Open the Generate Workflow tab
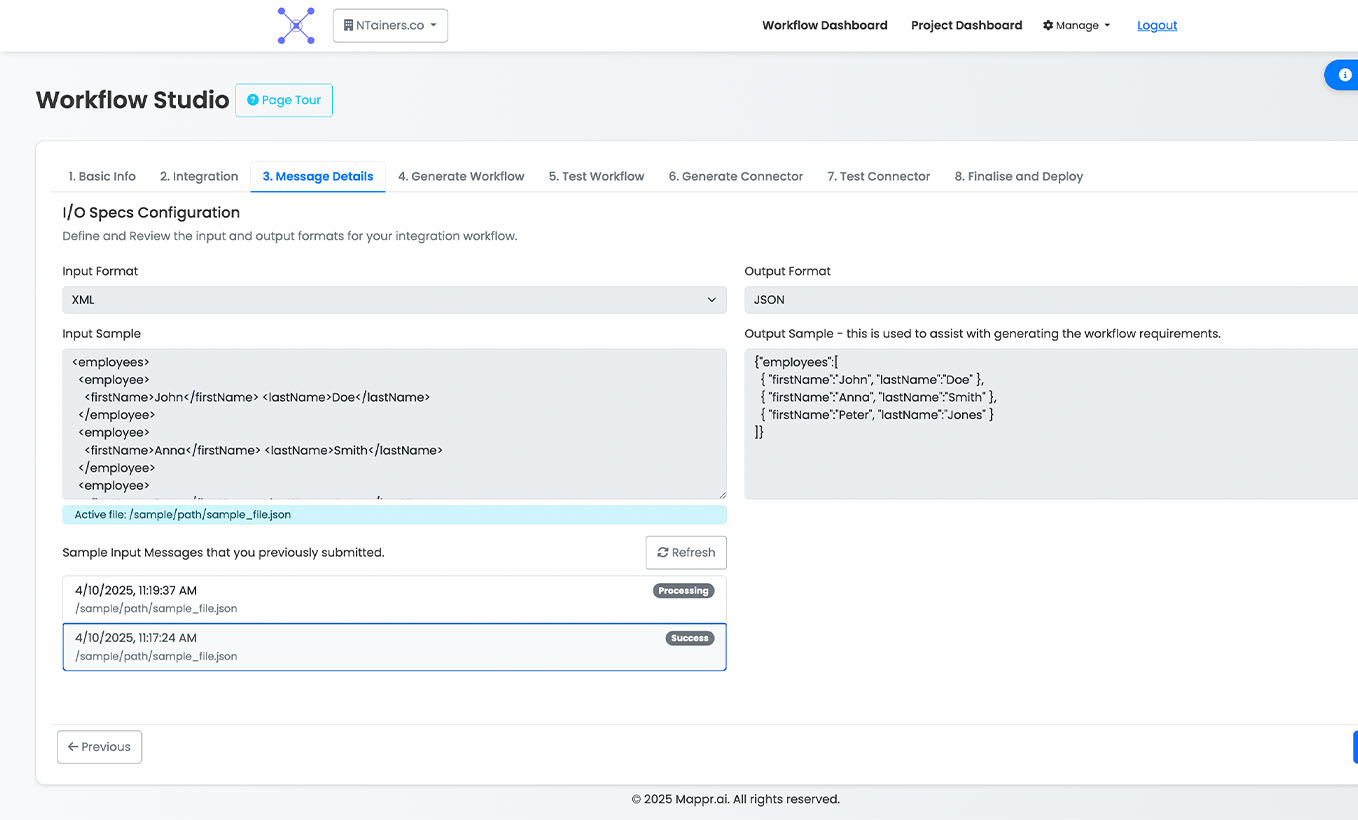The image size is (1358, 820). (x=461, y=176)
